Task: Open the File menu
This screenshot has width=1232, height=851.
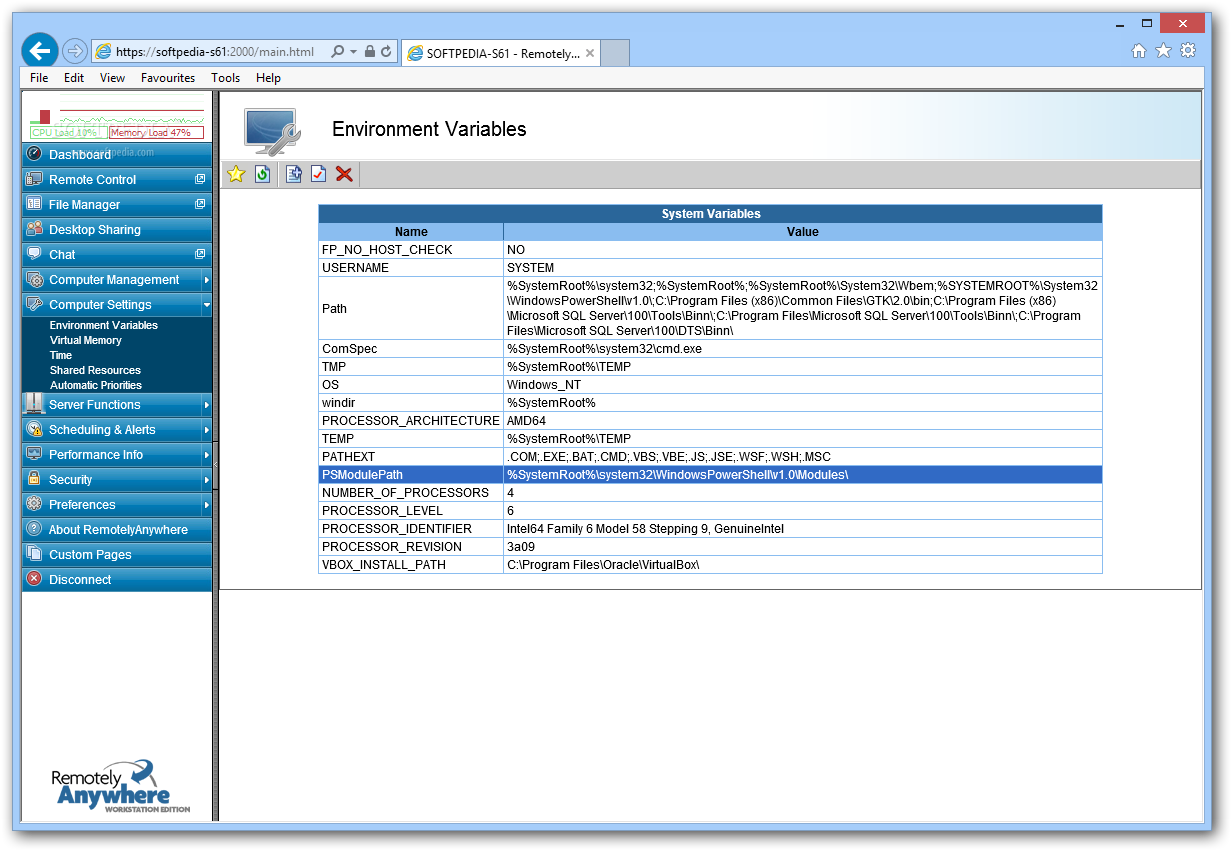Action: pos(39,78)
